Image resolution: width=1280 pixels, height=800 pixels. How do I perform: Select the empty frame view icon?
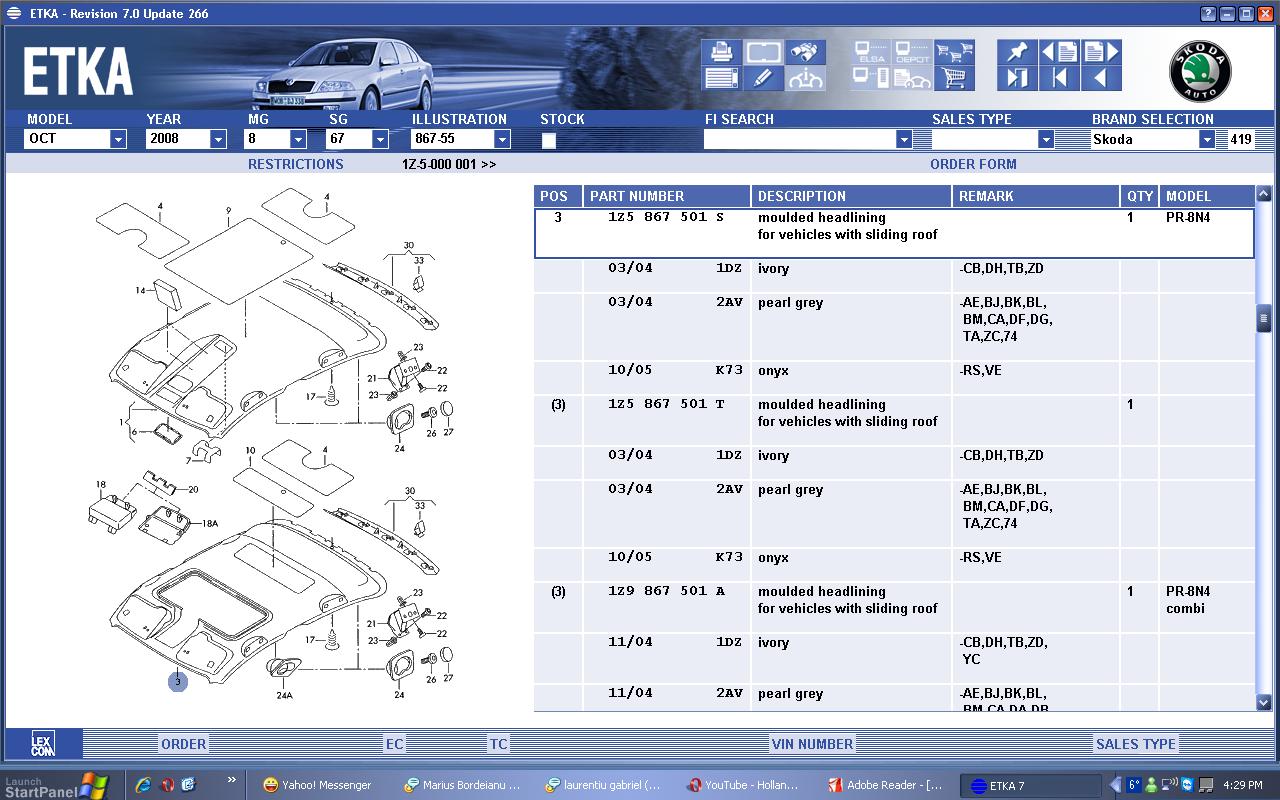(x=762, y=51)
